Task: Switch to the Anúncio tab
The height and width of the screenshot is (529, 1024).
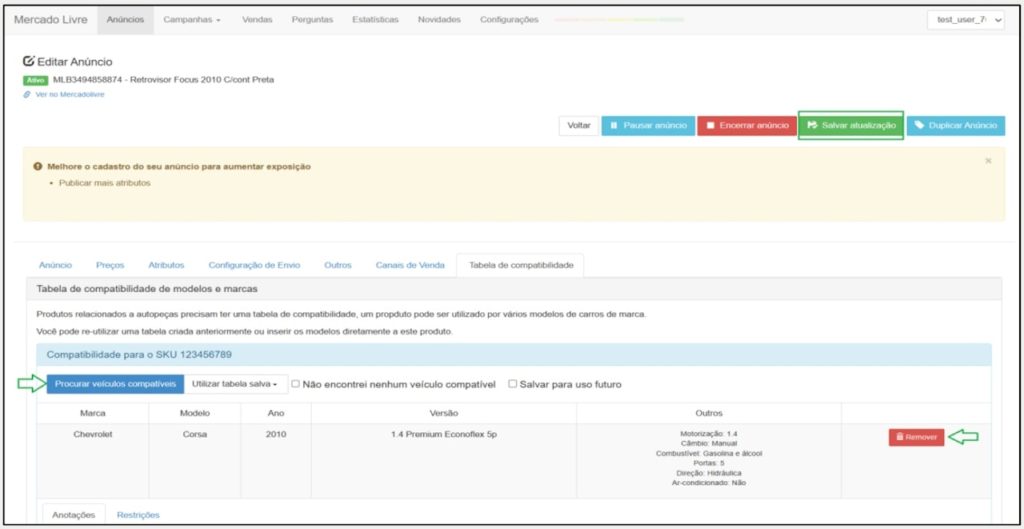Action: point(56,265)
